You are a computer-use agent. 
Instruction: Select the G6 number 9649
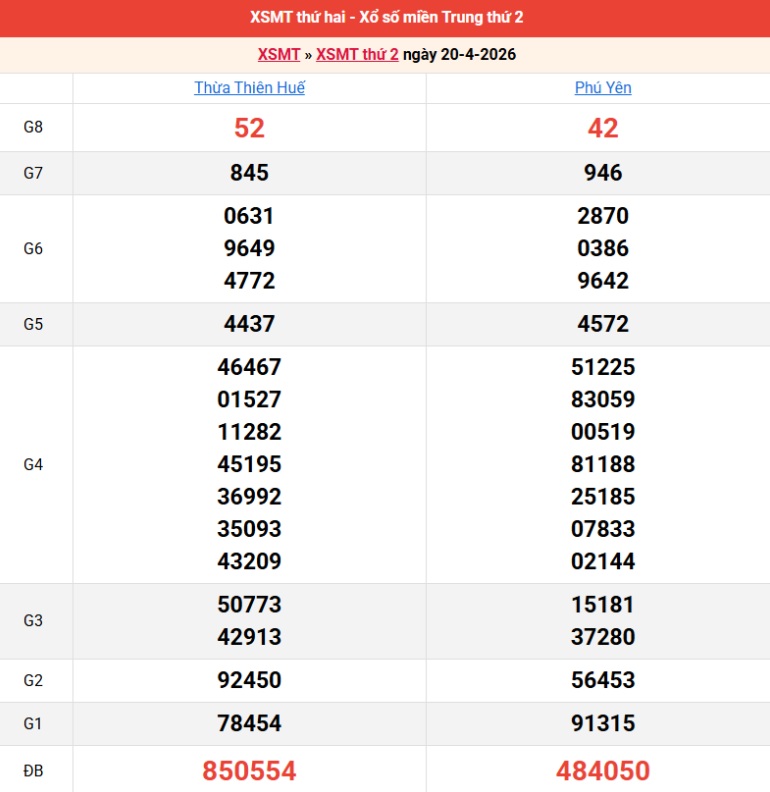pos(249,248)
